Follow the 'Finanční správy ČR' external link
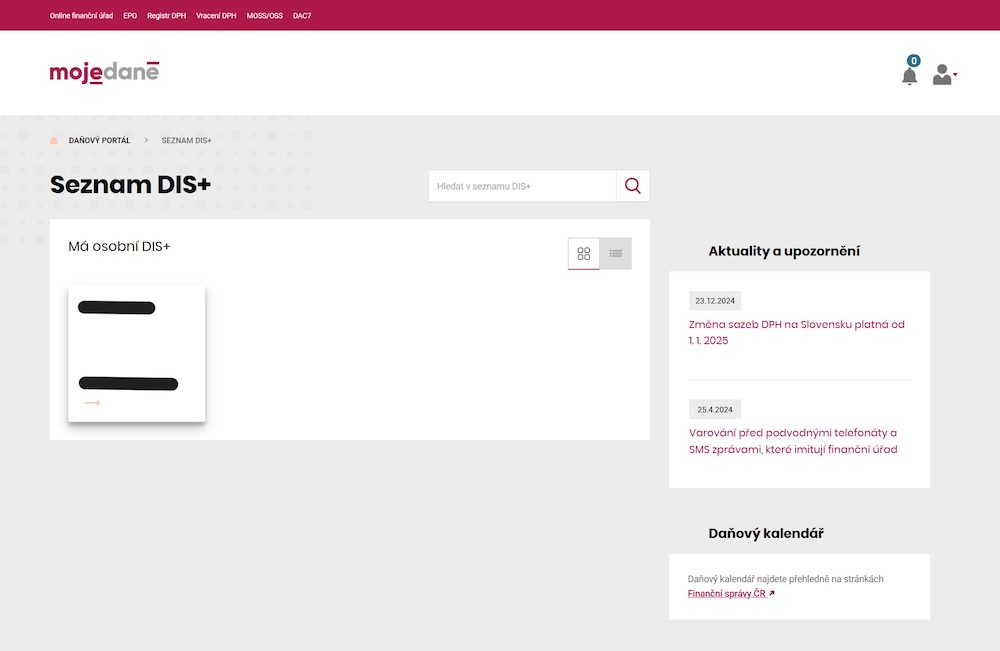 (730, 593)
